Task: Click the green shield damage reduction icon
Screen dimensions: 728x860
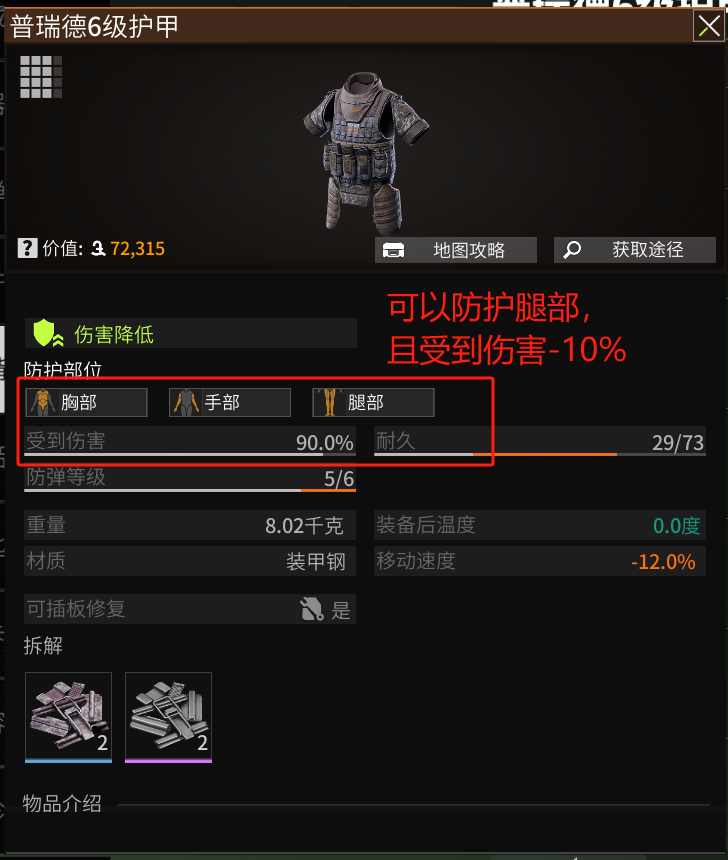Action: pos(49,333)
